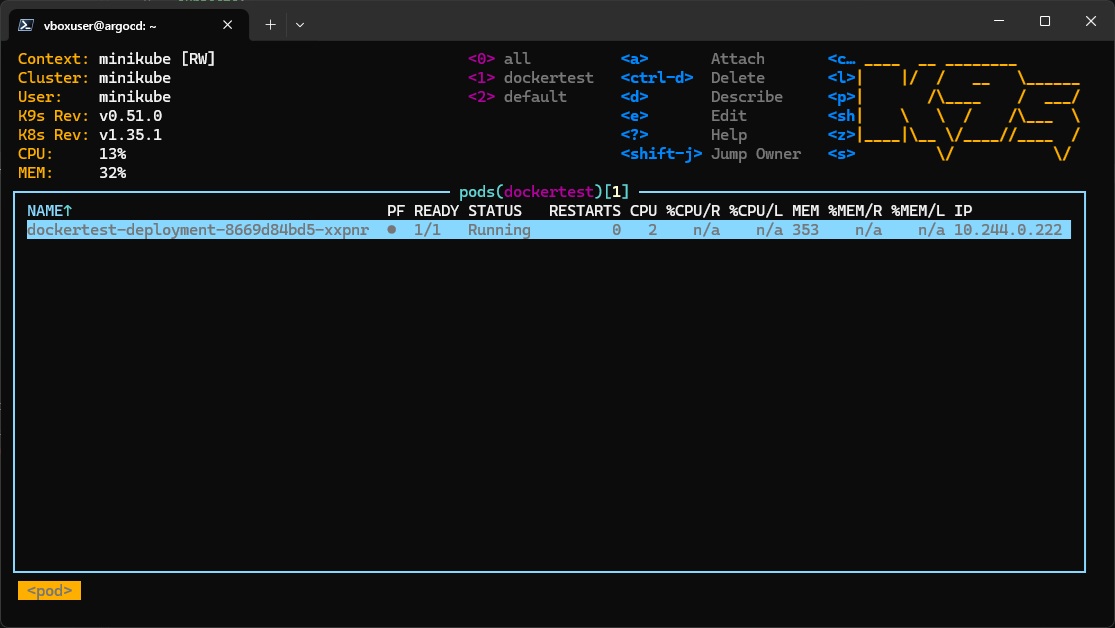This screenshot has width=1115, height=628.
Task: Click the %CPU/R column header
Action: coord(693,211)
